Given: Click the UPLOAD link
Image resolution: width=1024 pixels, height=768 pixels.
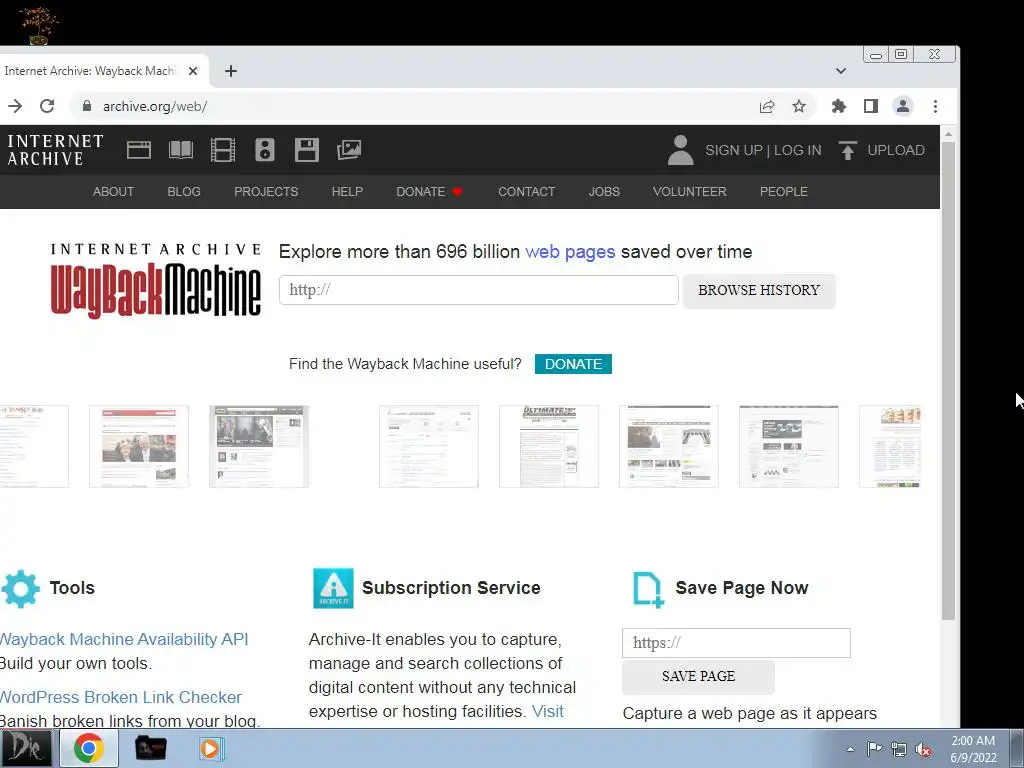Looking at the screenshot, I should tap(895, 150).
